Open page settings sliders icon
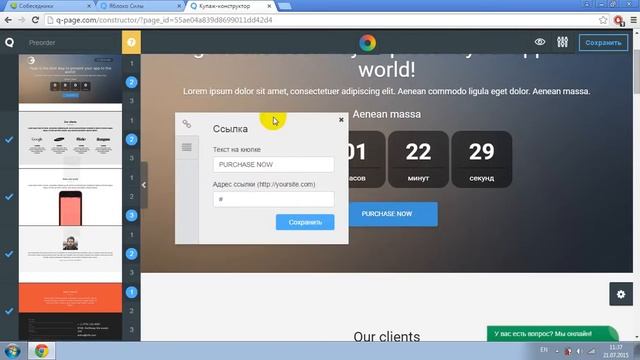This screenshot has height=360, width=640. point(562,42)
